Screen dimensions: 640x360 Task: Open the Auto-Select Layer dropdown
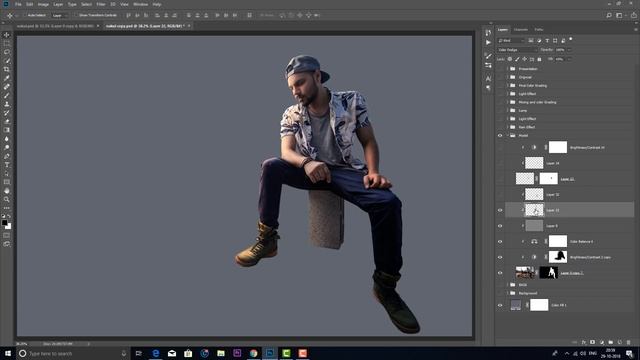point(60,16)
